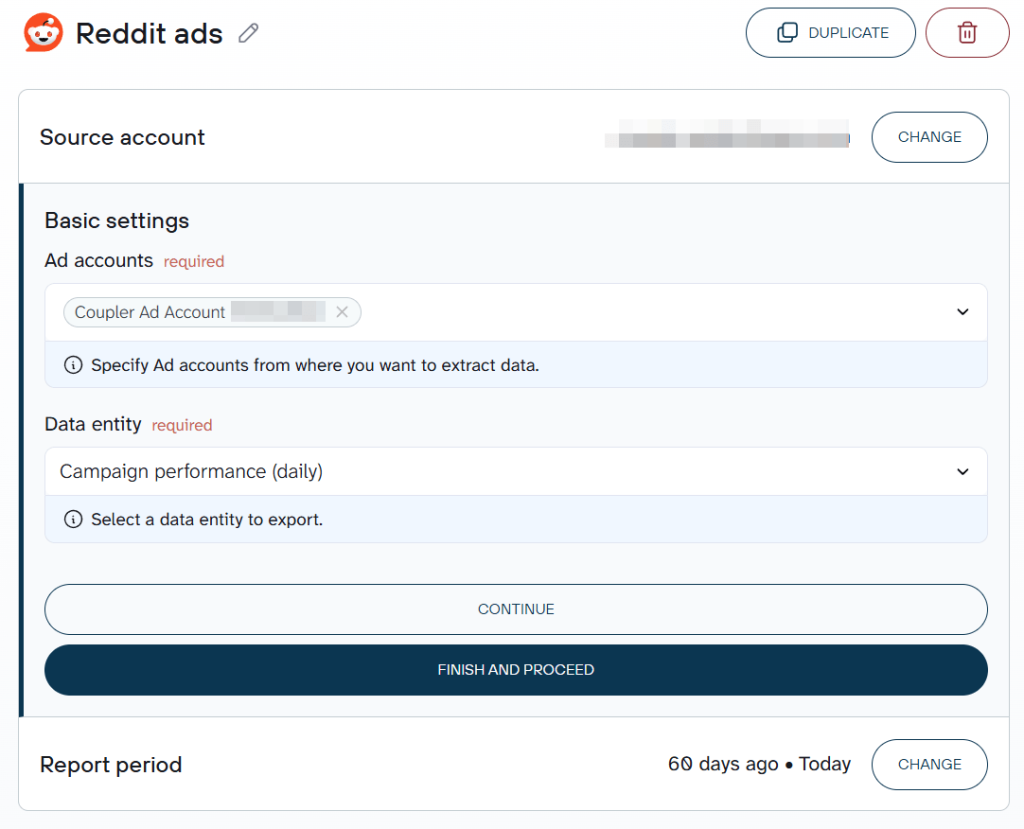Click CHANGE next to Report period
The image size is (1024, 829).
click(929, 764)
